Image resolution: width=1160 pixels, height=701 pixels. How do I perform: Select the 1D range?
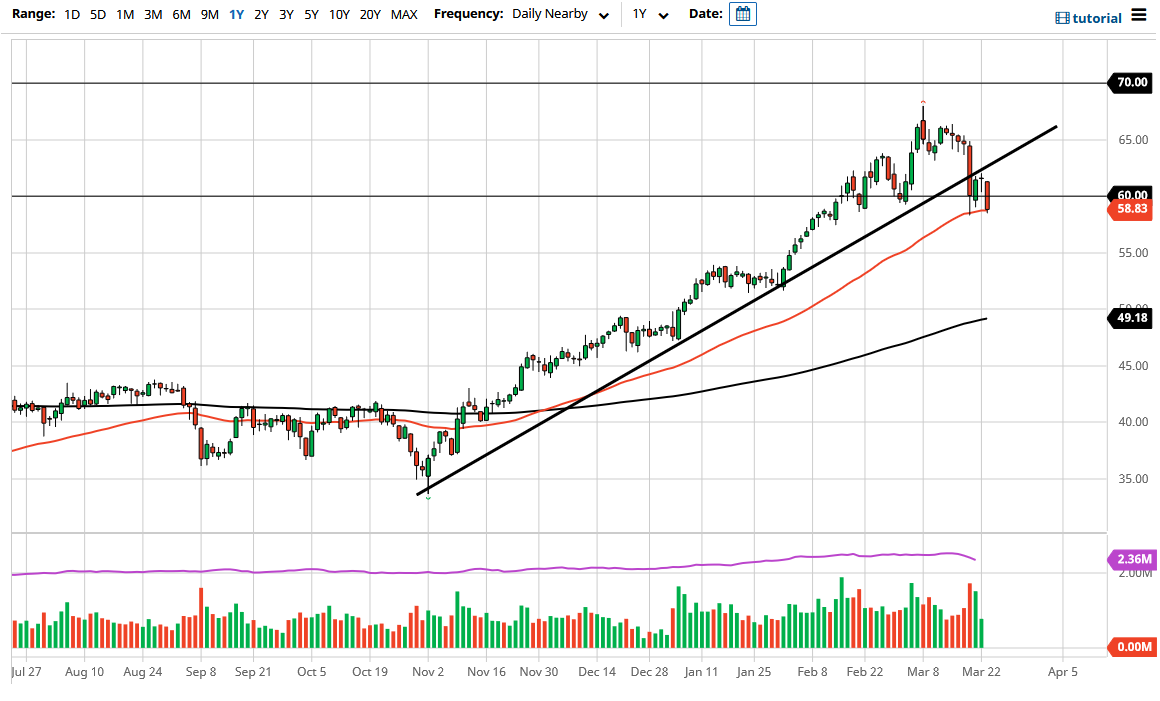[71, 15]
